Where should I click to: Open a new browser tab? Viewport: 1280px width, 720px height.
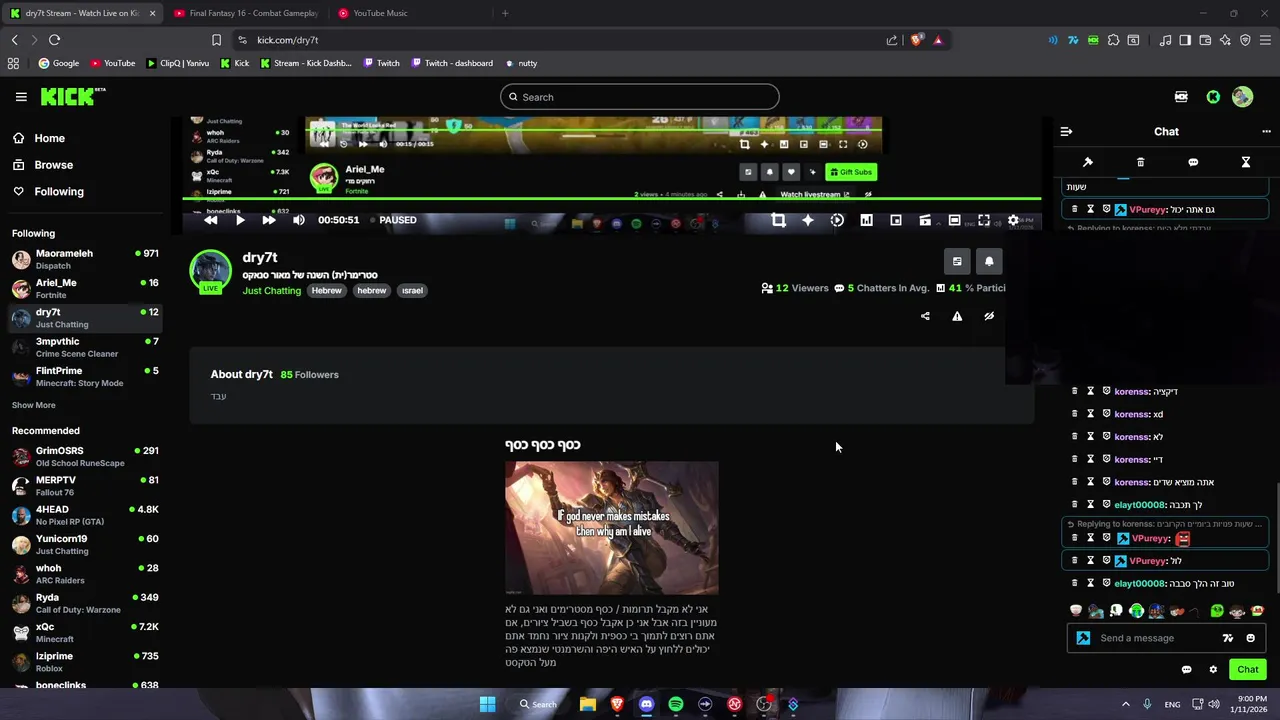(x=505, y=13)
